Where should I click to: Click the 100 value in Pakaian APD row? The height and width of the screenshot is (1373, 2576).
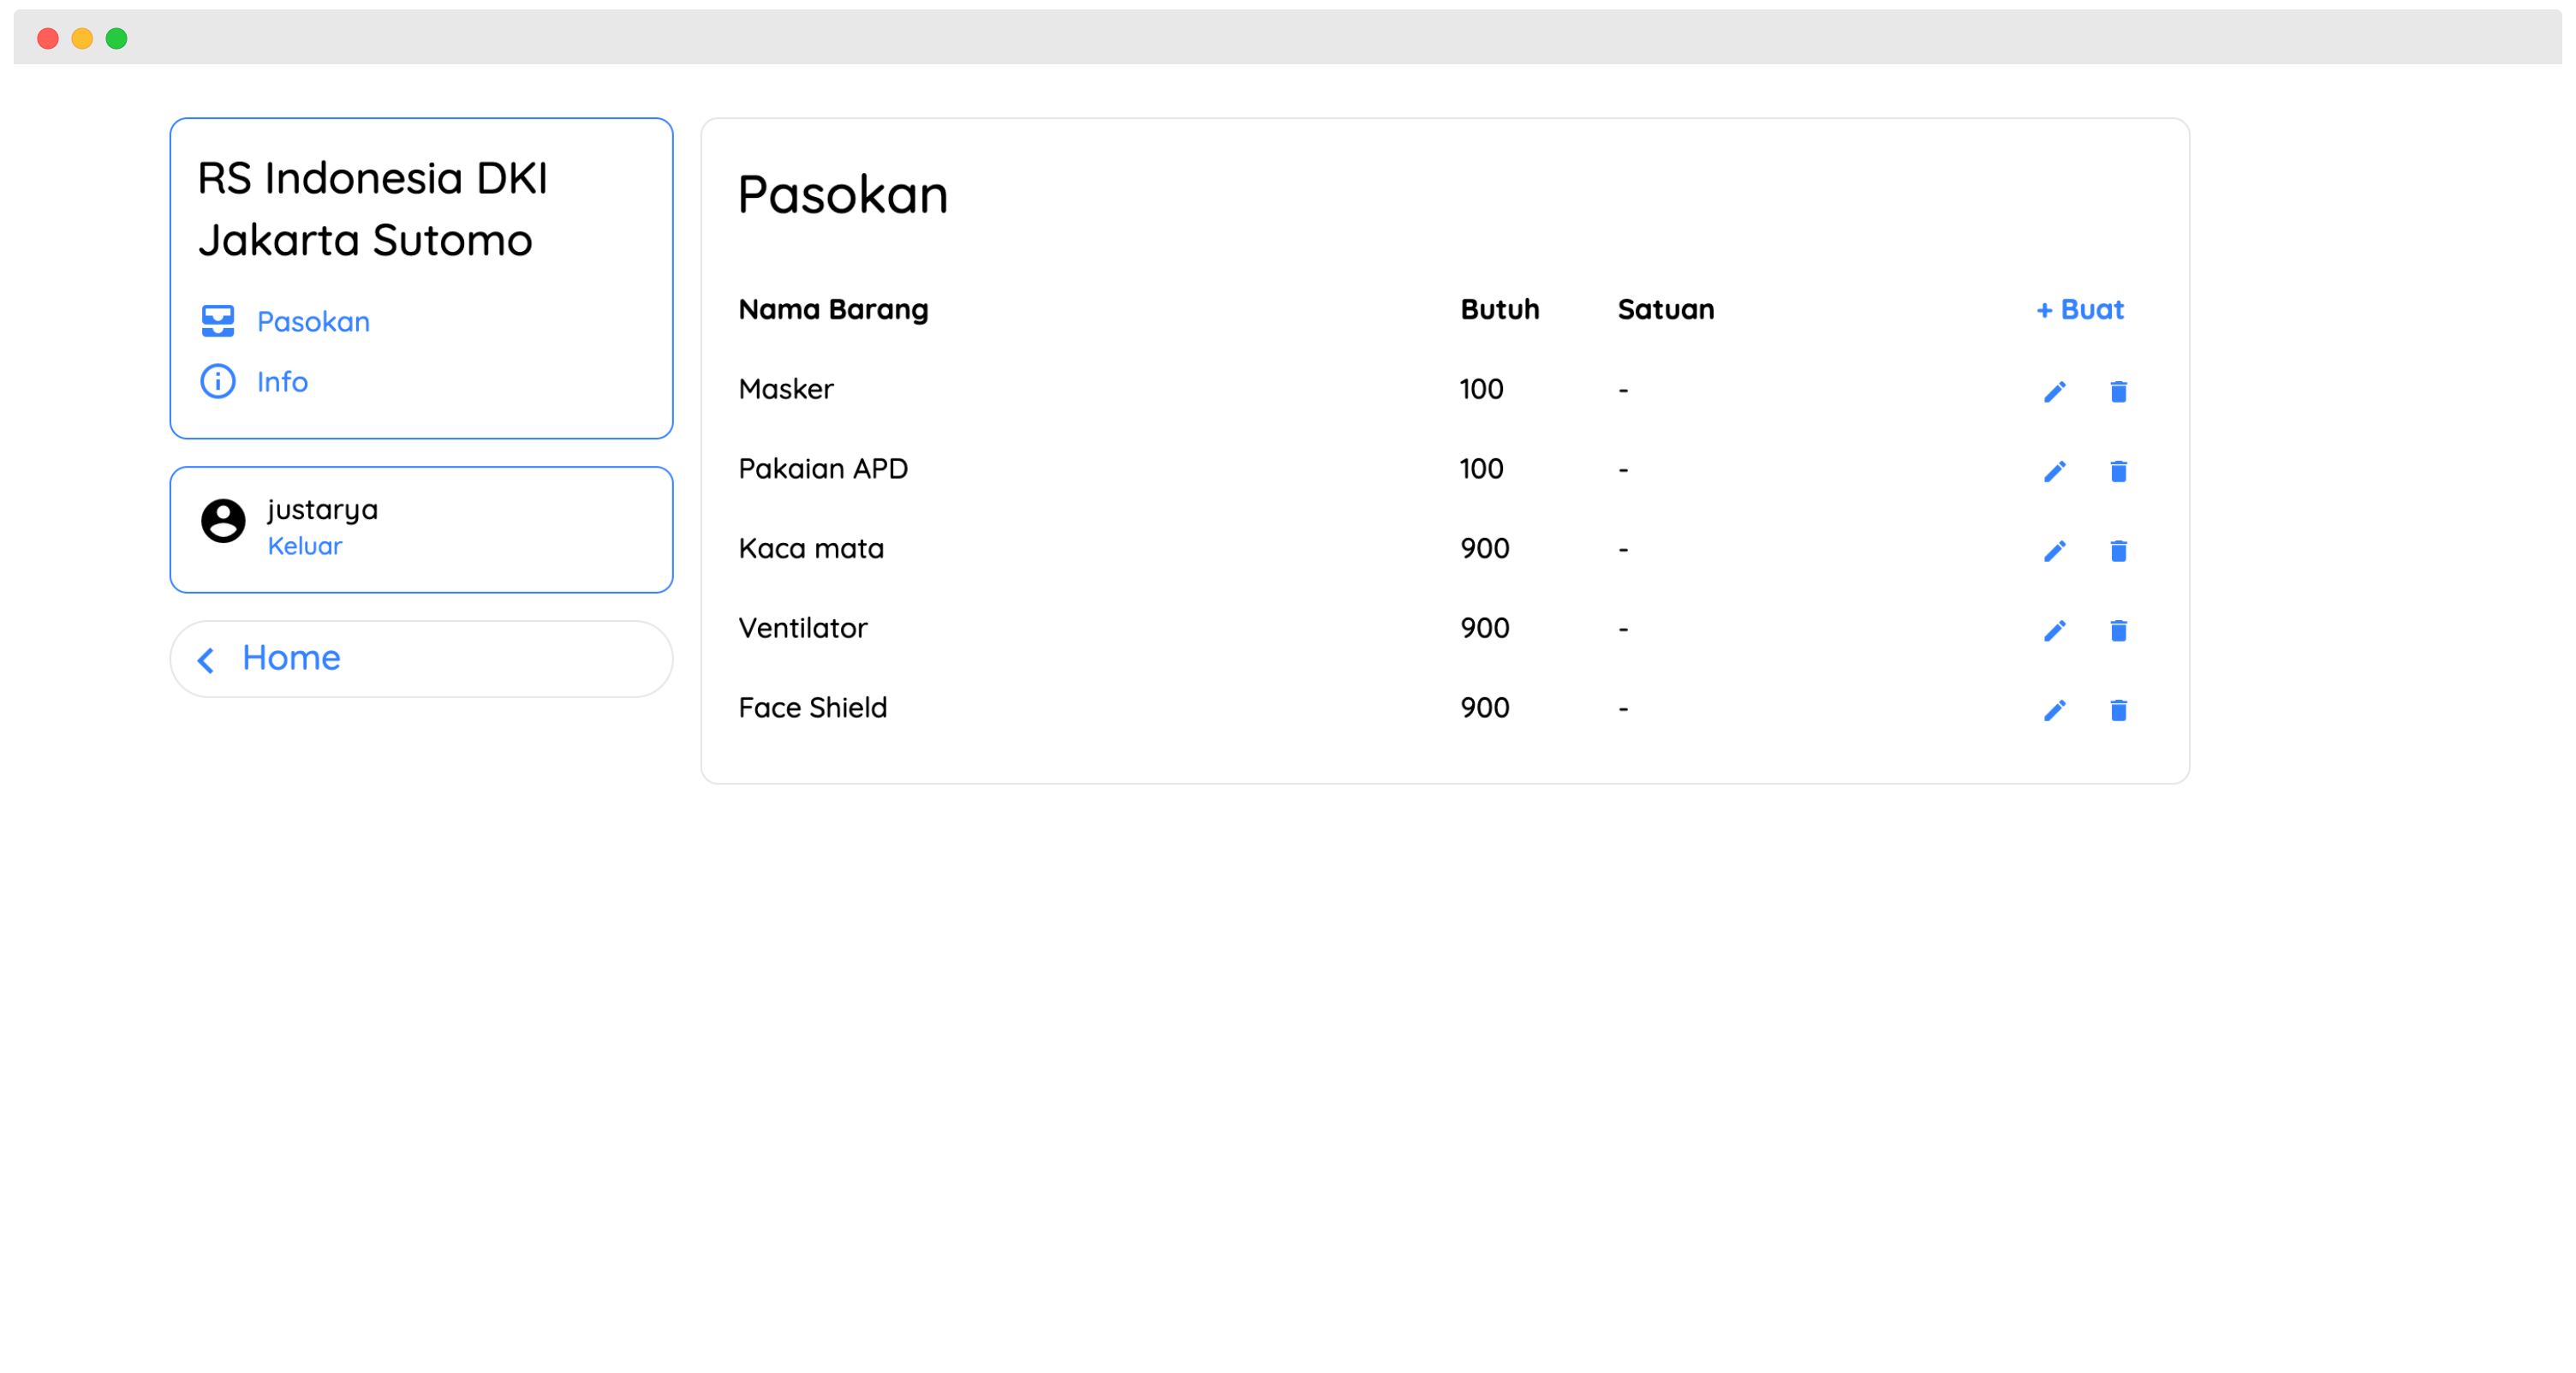pos(1482,469)
